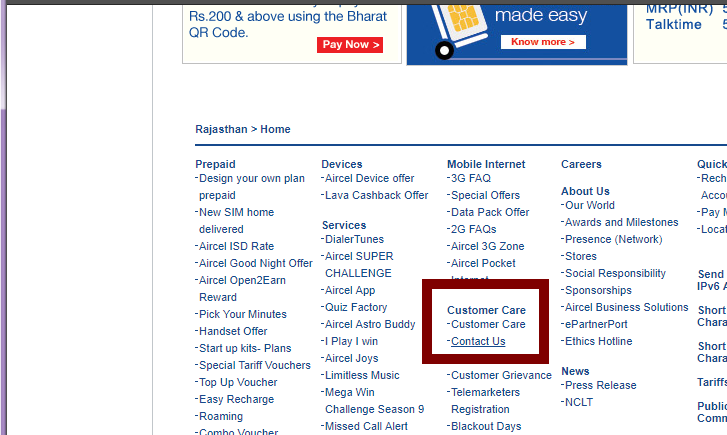This screenshot has height=435, width=727.
Task: Open I Play I win link
Action: coord(351,341)
